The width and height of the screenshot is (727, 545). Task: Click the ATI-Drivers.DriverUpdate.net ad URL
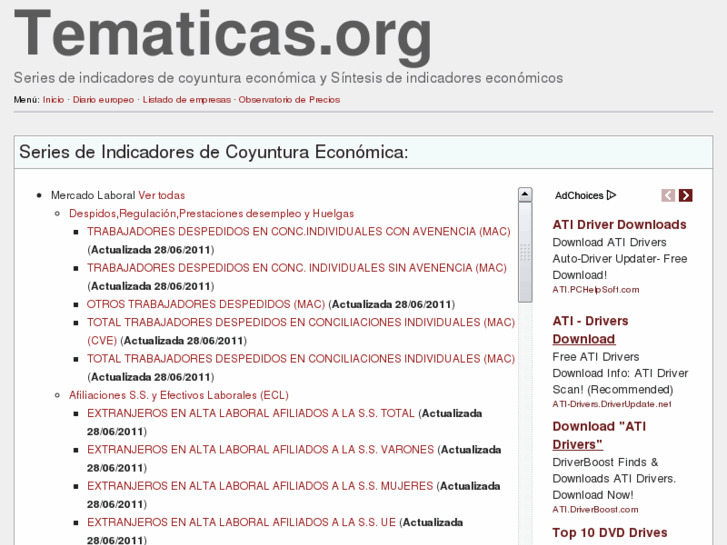(x=612, y=404)
